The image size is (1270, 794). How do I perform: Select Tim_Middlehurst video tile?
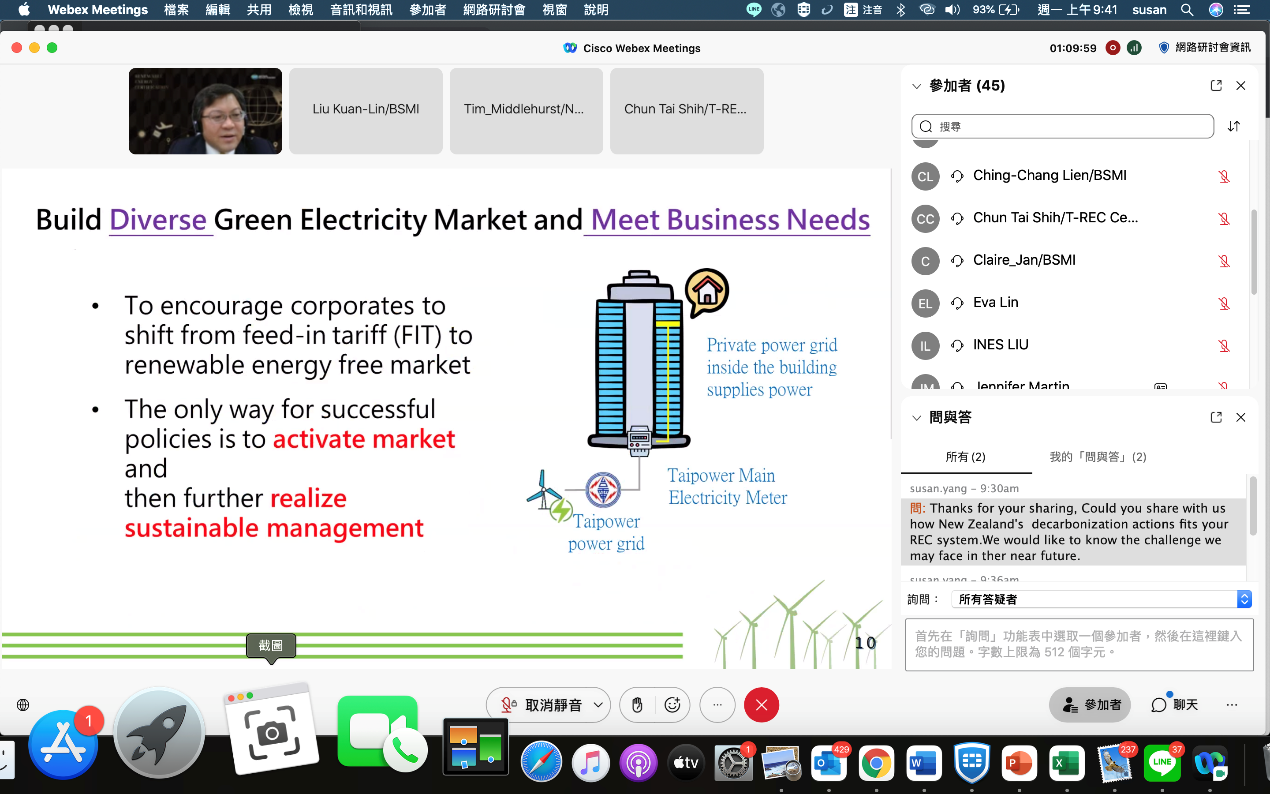click(526, 111)
